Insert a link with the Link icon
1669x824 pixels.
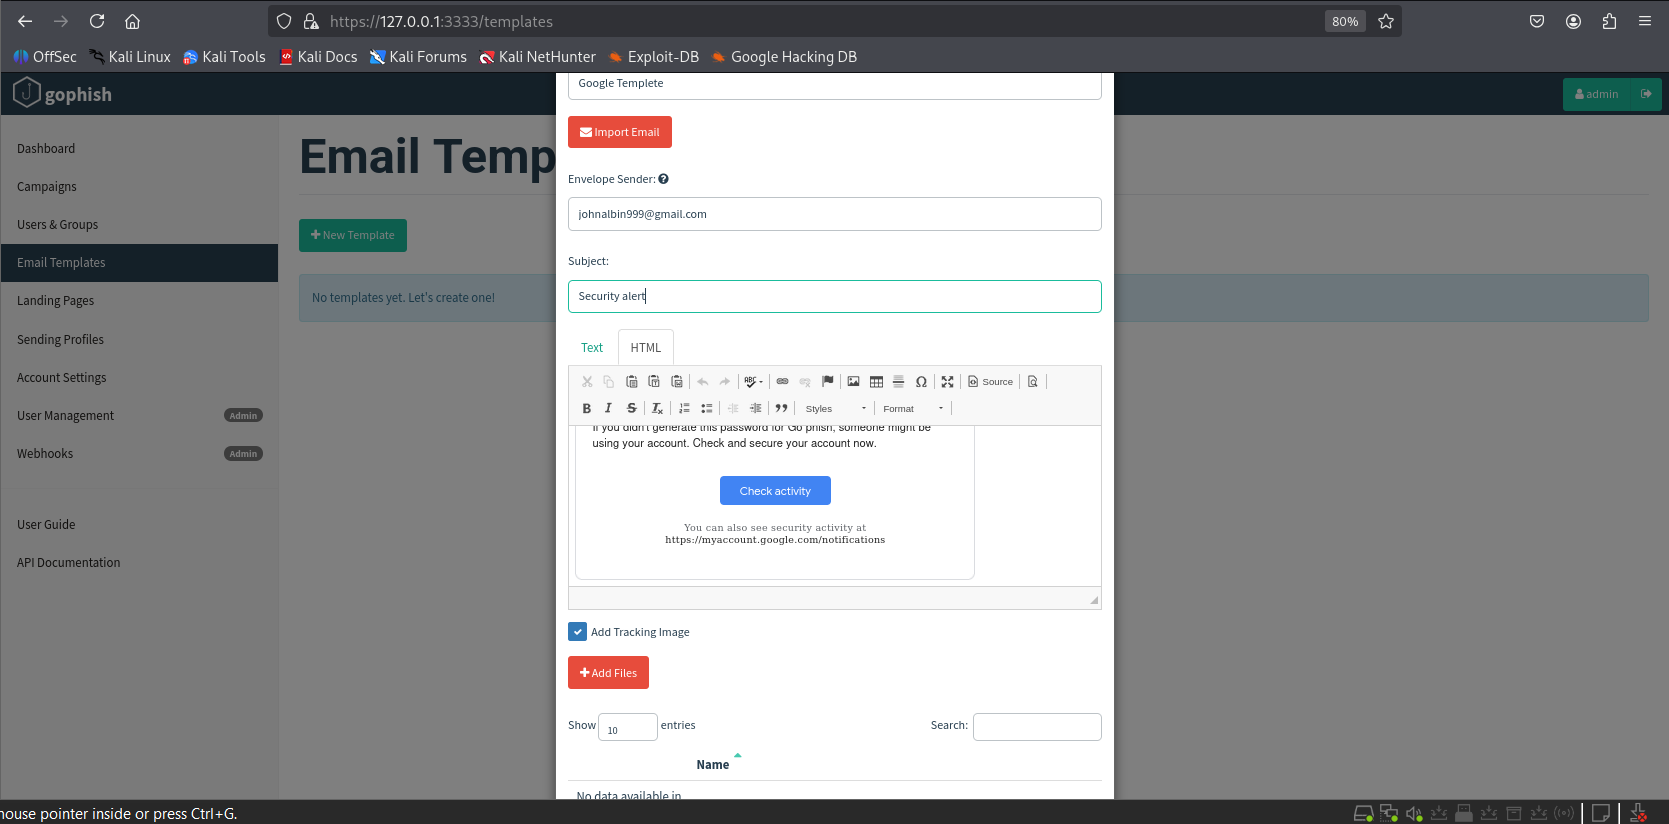click(783, 382)
